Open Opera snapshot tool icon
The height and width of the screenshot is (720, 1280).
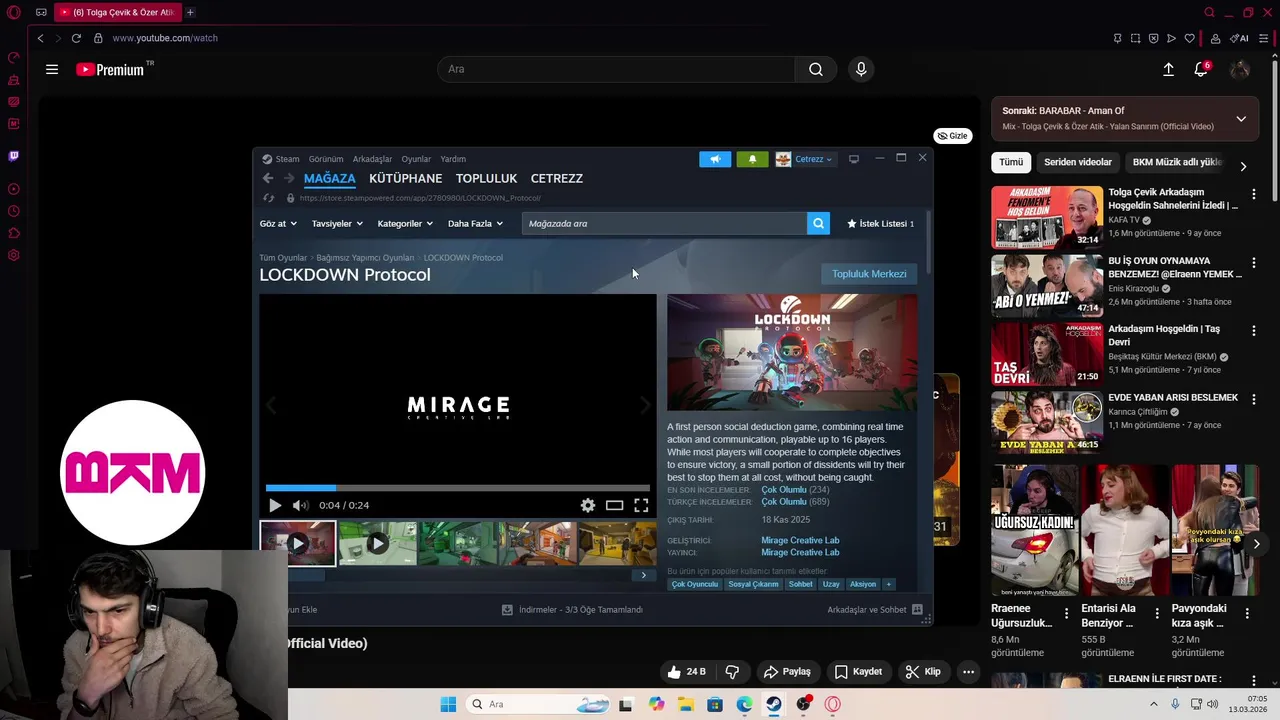(1135, 38)
